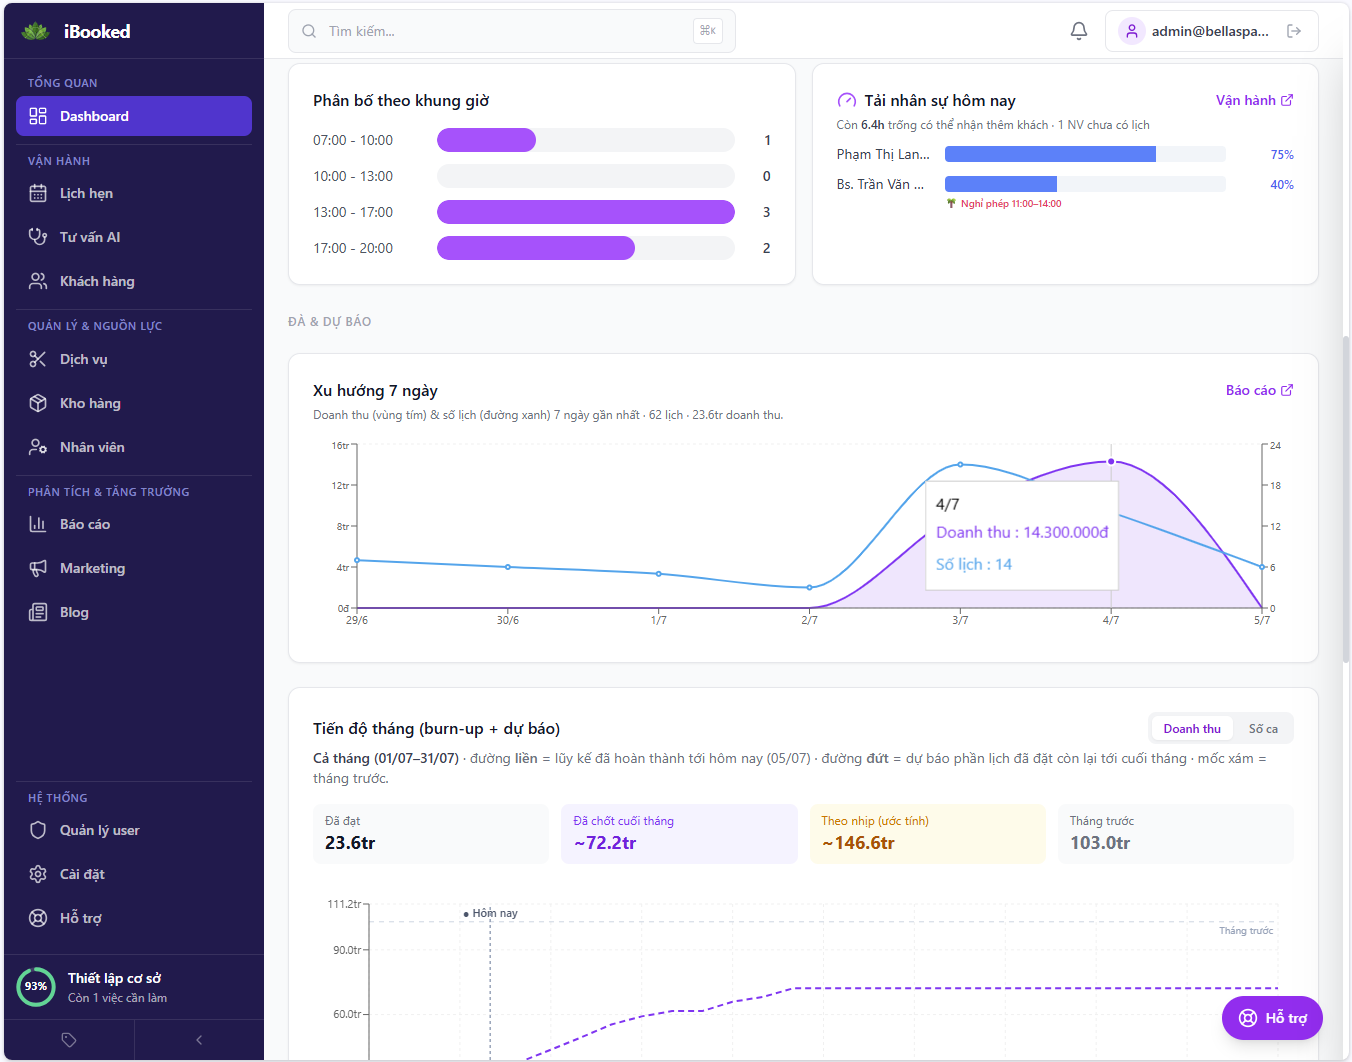Screen dimensions: 1352x1062
Task: Click the calendar icon beside Lịch hẹn
Action: (38, 193)
